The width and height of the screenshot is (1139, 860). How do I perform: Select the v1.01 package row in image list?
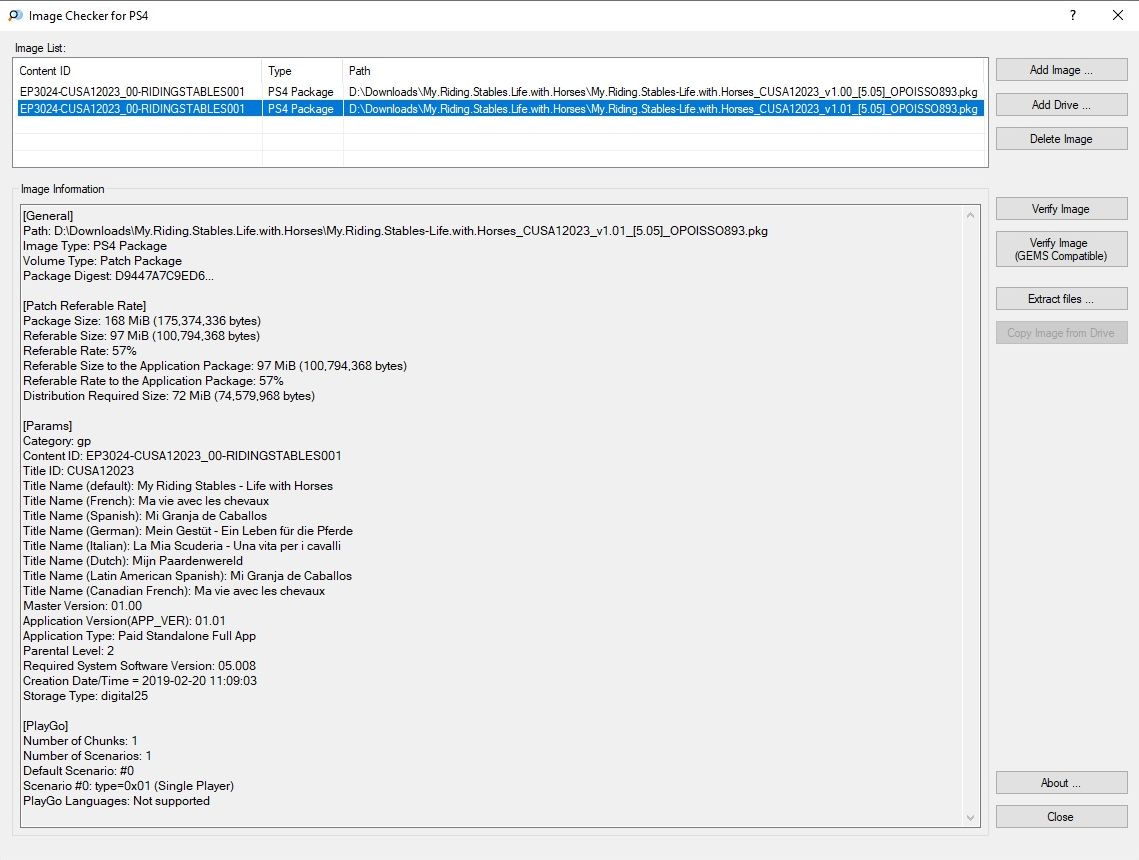(500, 109)
